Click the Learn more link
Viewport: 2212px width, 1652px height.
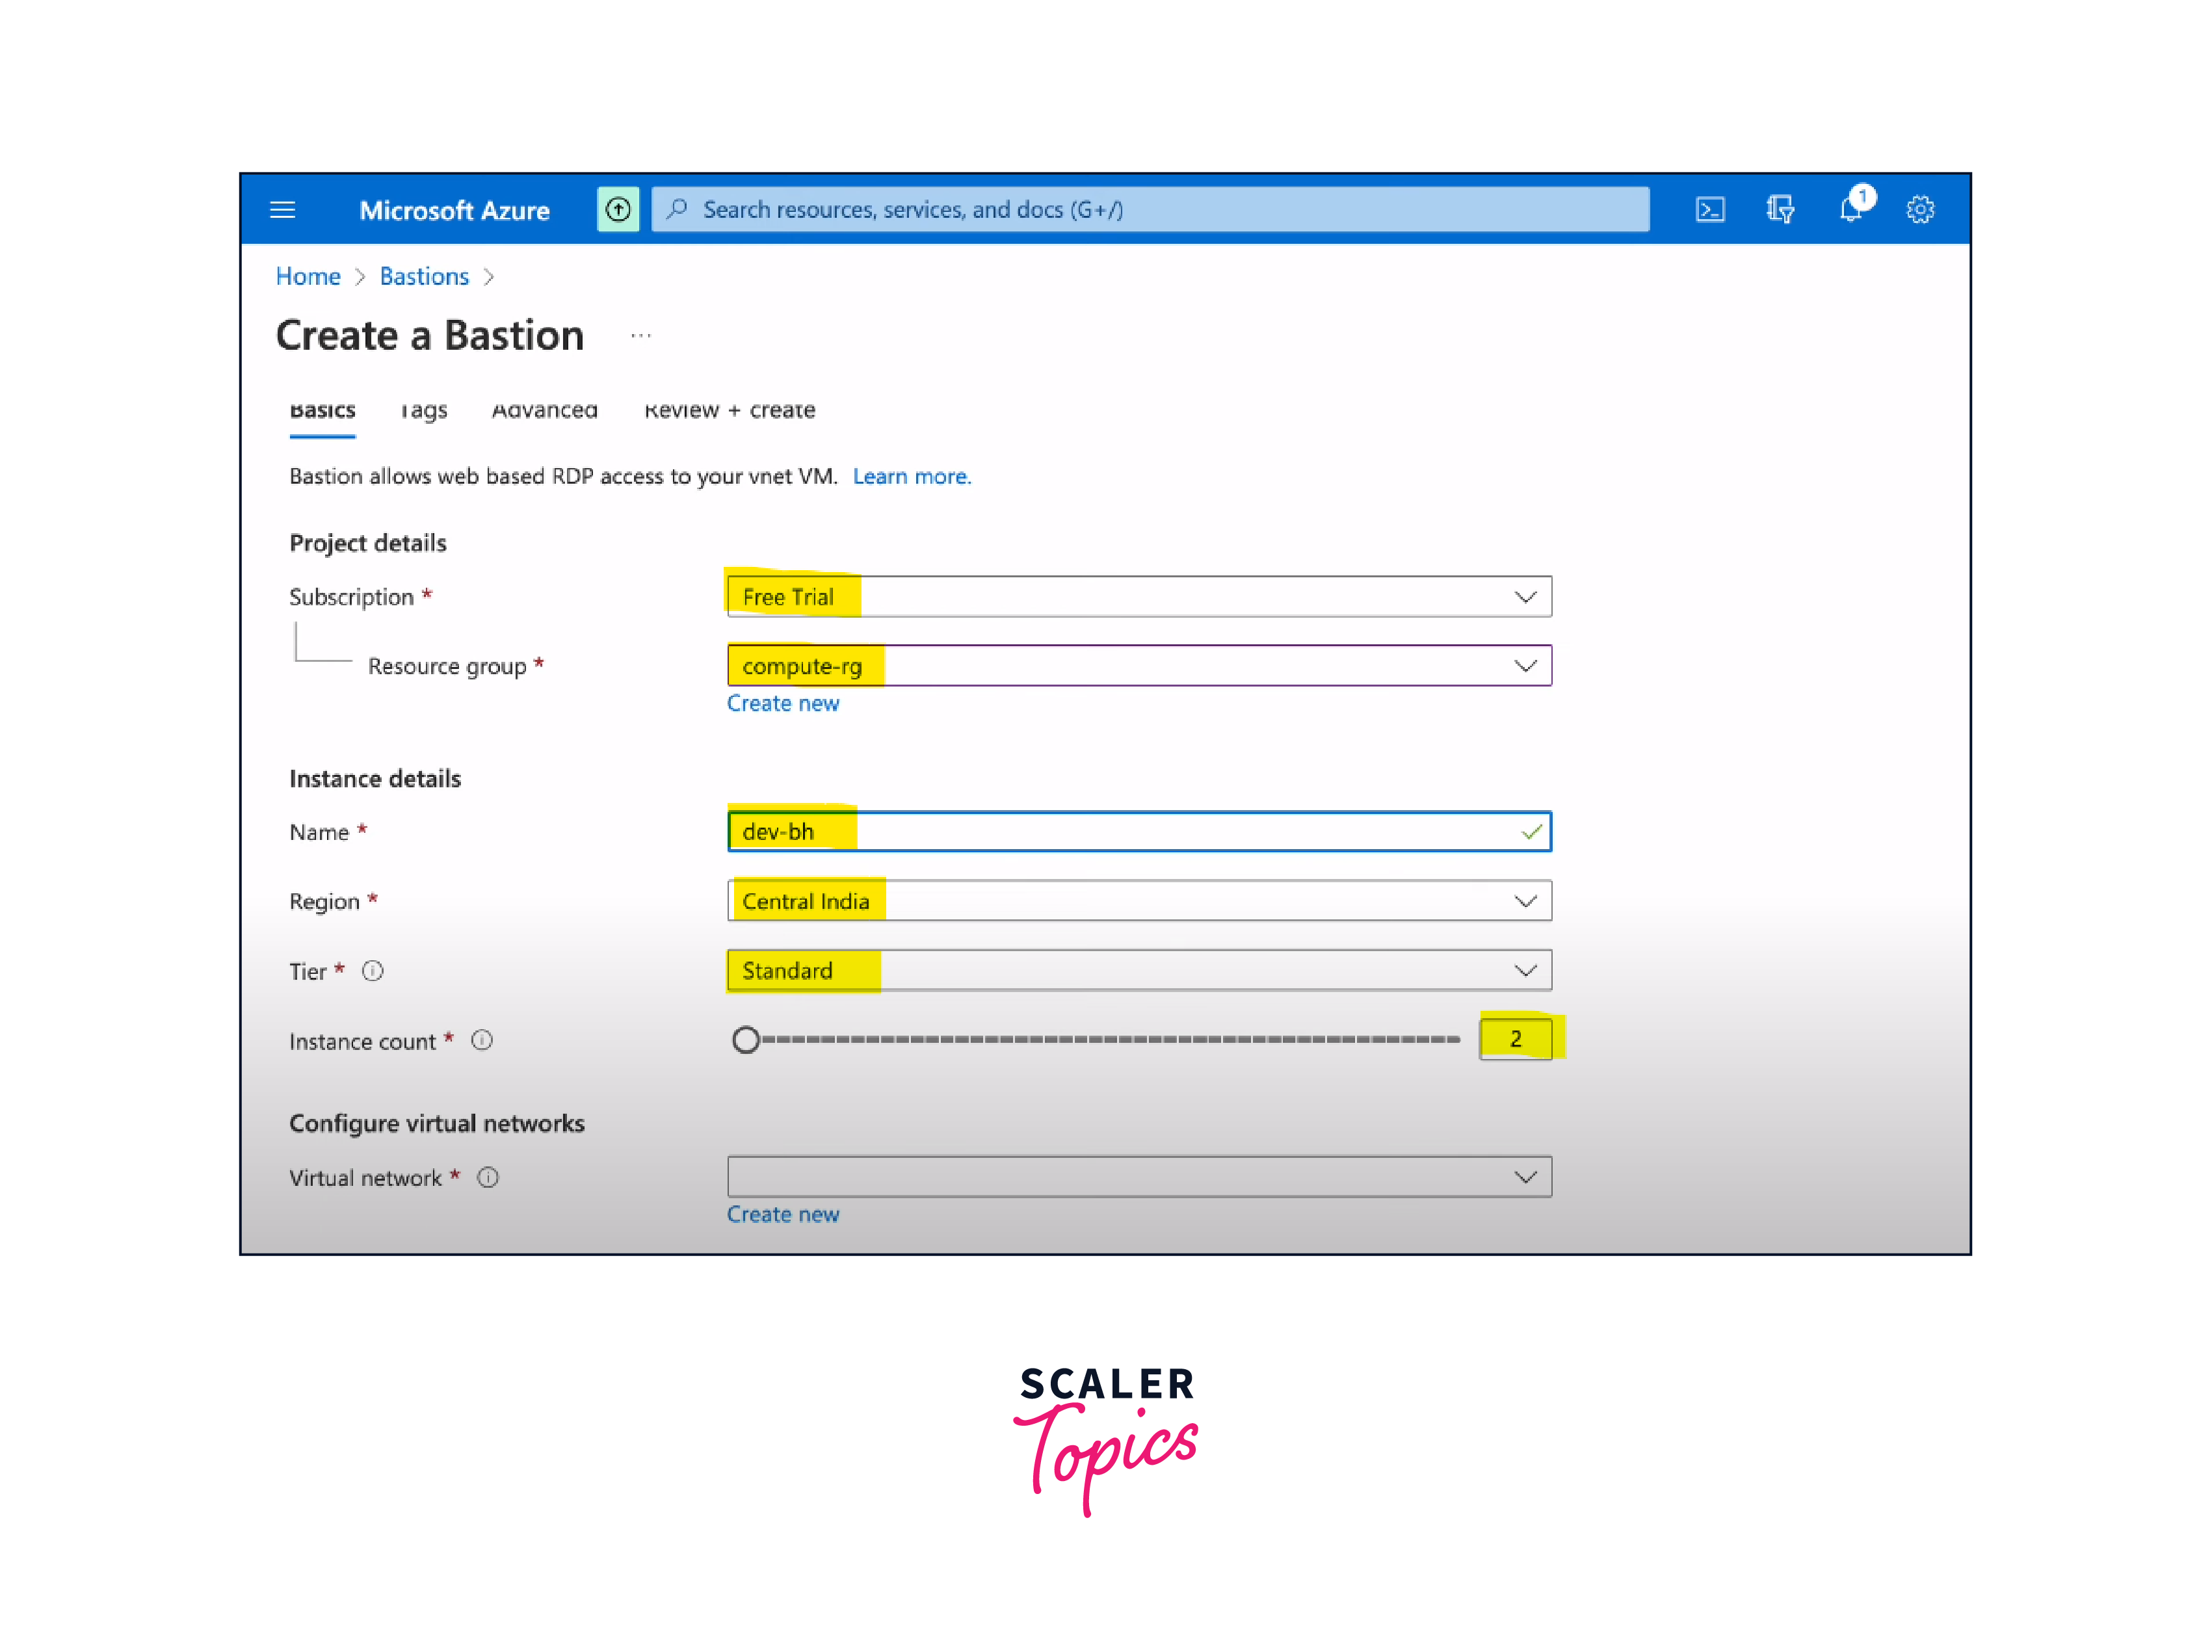click(x=911, y=477)
